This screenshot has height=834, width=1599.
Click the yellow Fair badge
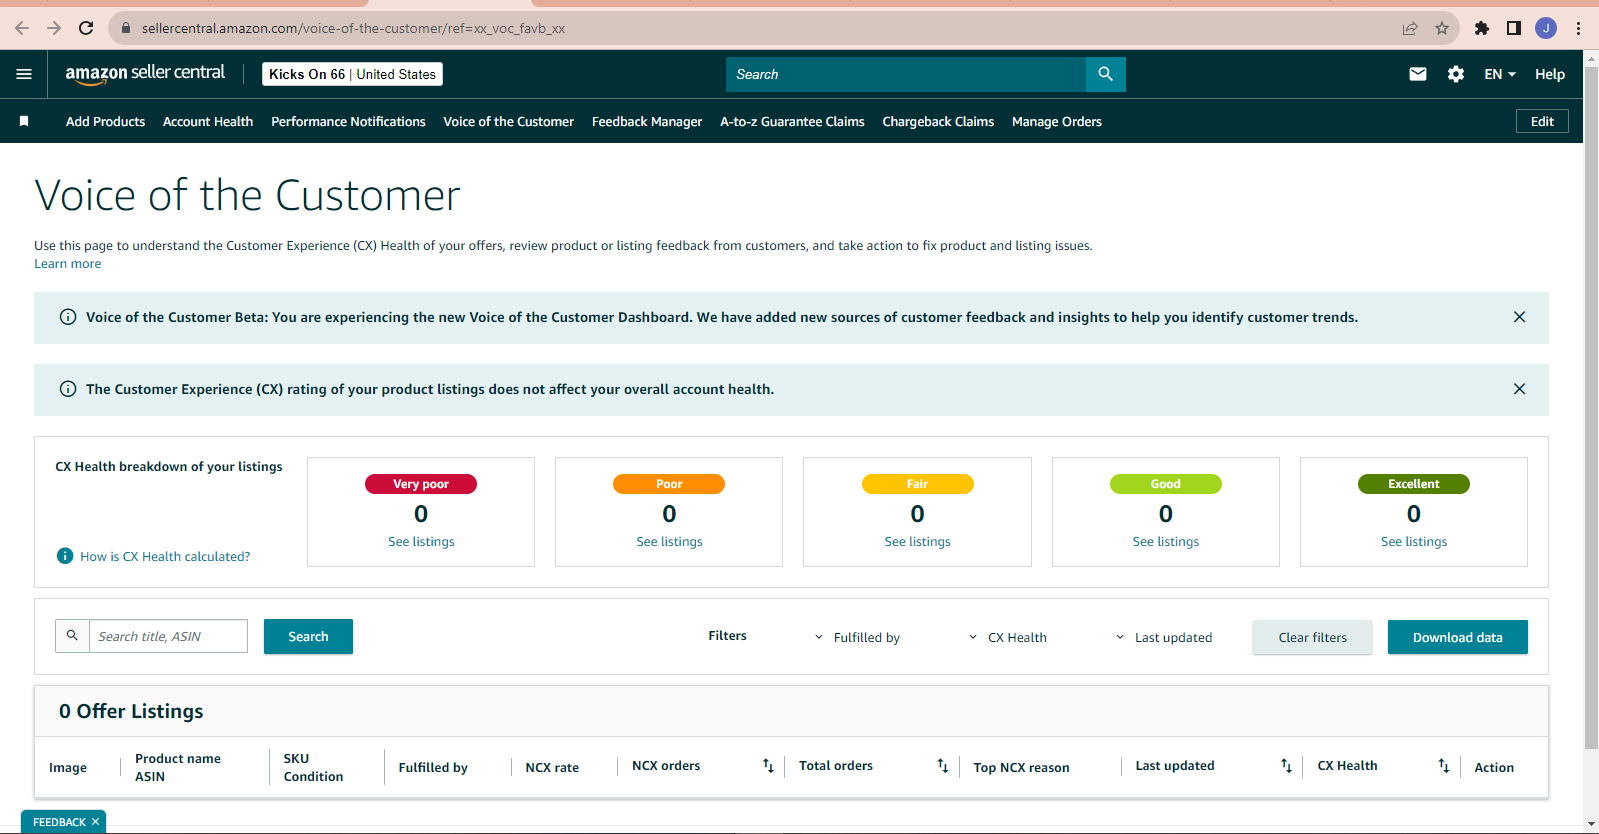917,484
